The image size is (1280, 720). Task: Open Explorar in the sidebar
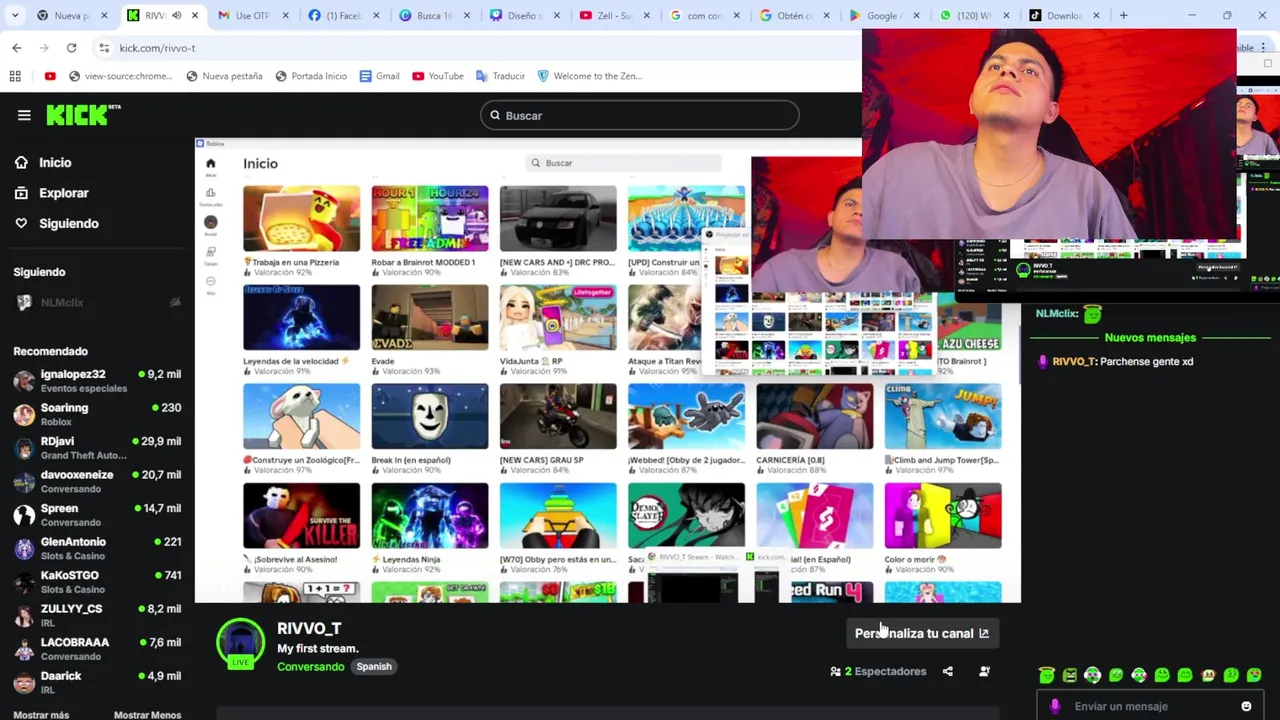tap(64, 193)
